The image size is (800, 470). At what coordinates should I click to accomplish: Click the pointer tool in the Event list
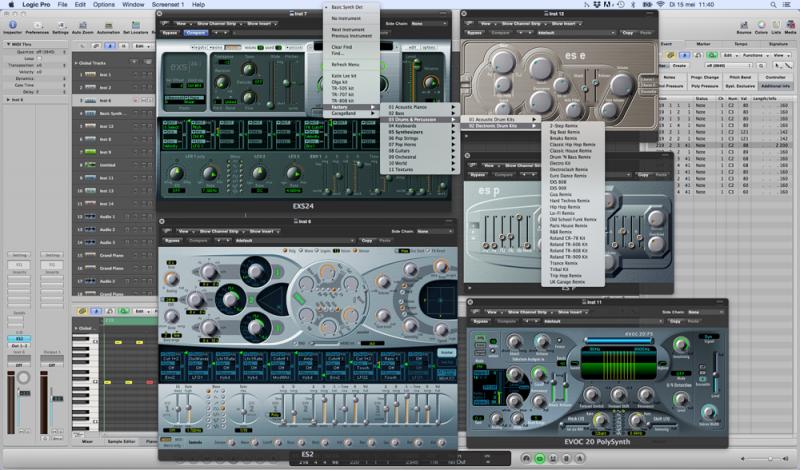tap(777, 66)
